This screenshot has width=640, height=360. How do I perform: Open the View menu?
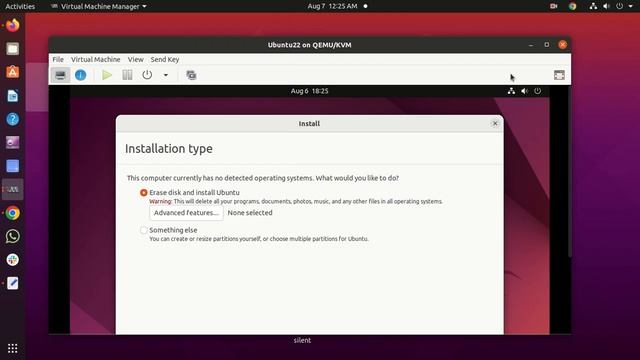pos(136,60)
